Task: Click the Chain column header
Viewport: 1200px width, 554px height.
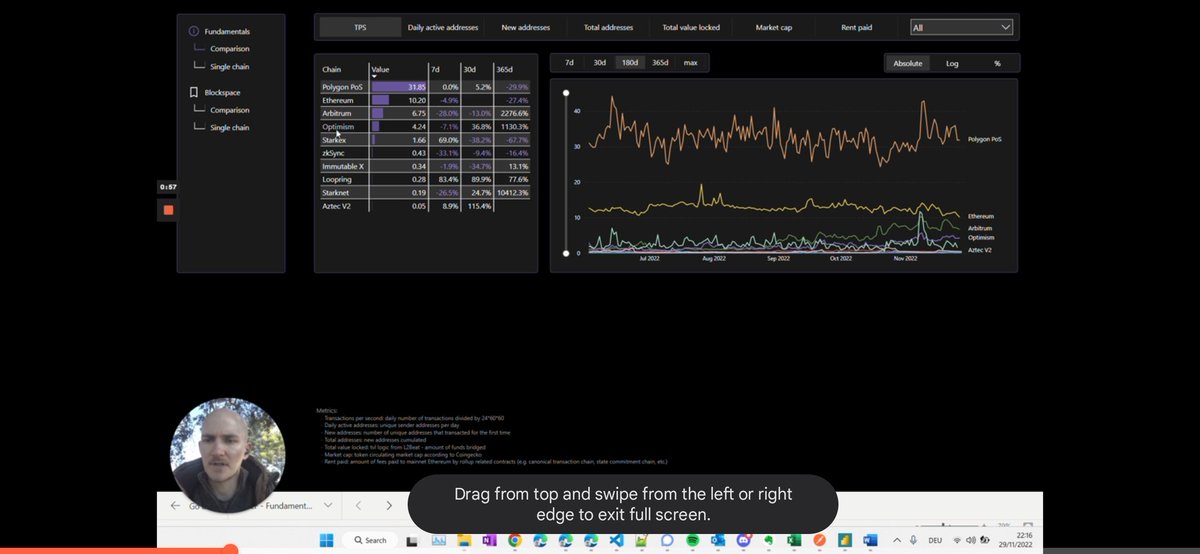Action: click(331, 69)
